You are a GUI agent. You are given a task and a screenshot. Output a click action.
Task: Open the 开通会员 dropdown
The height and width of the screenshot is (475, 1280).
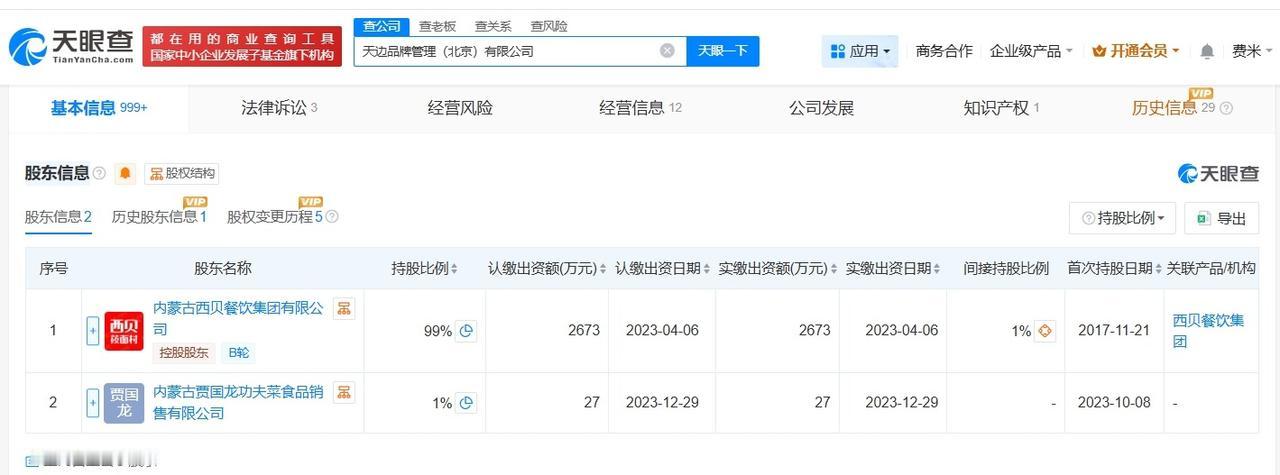pyautogui.click(x=1136, y=51)
